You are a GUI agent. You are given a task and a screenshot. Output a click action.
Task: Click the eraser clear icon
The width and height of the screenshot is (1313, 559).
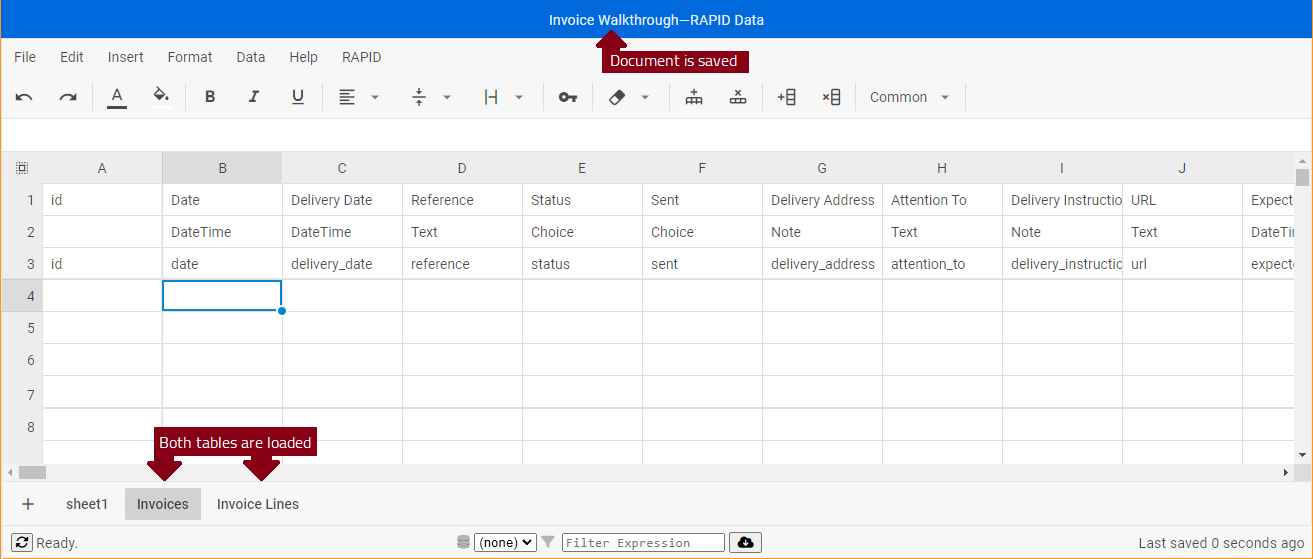[617, 97]
